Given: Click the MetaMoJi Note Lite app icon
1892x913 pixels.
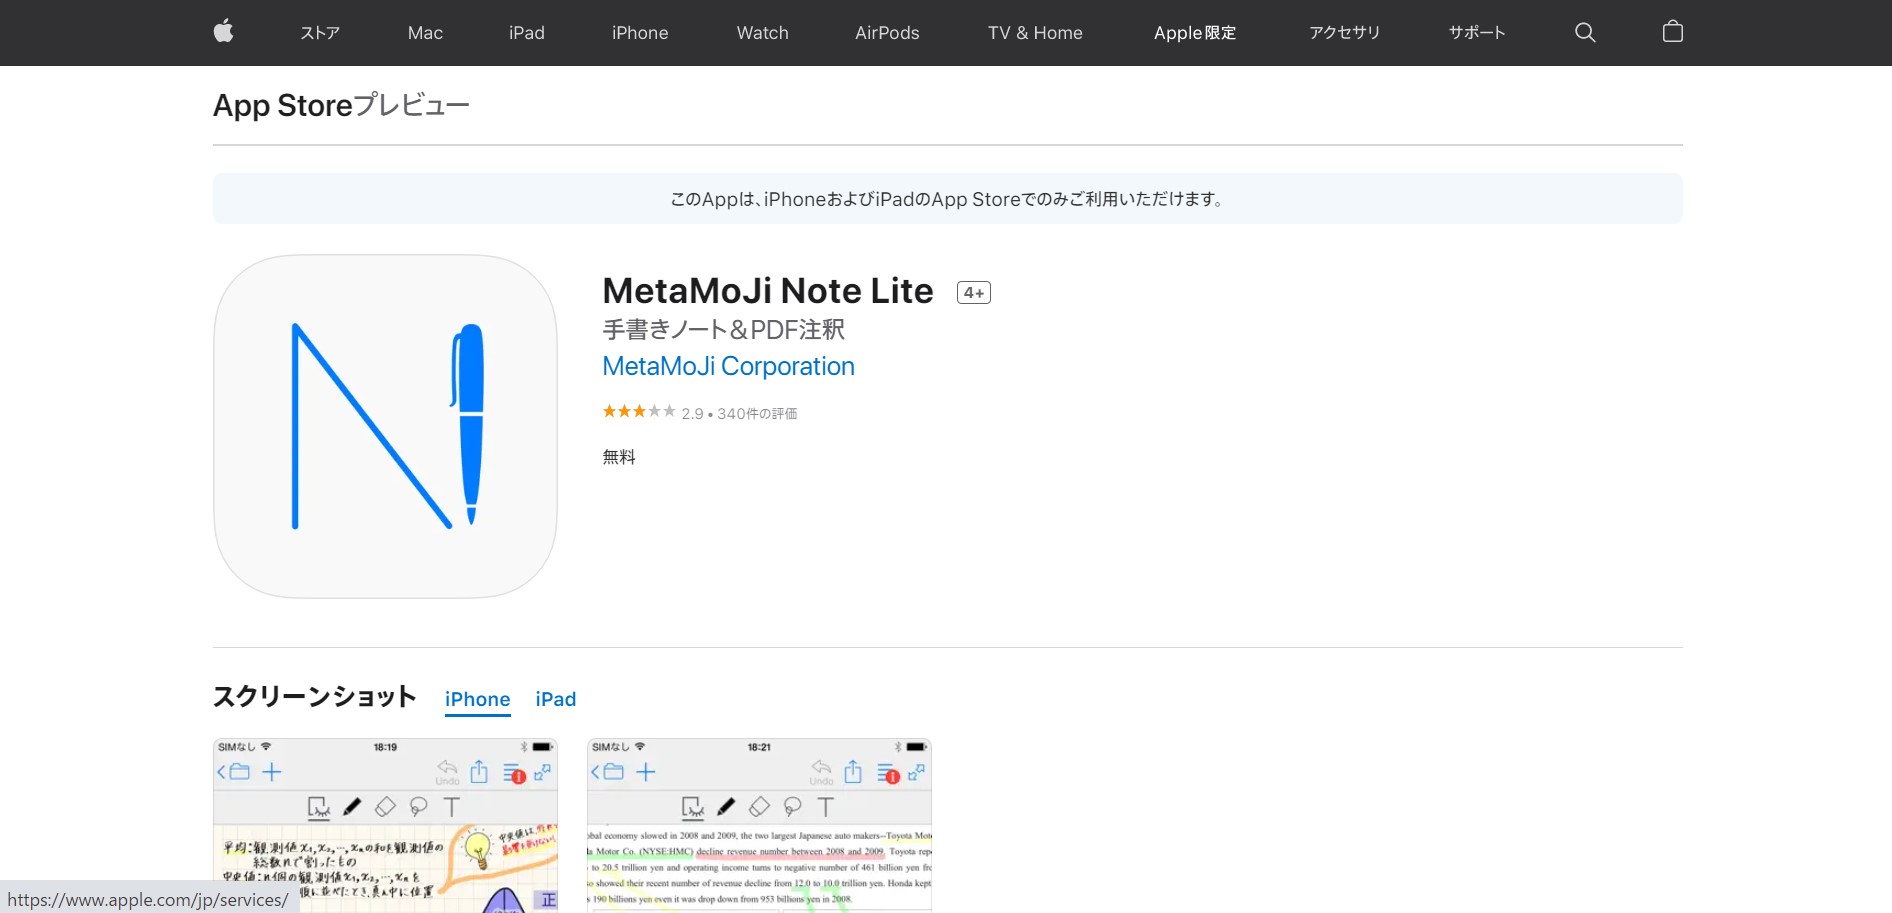Looking at the screenshot, I should pos(385,426).
